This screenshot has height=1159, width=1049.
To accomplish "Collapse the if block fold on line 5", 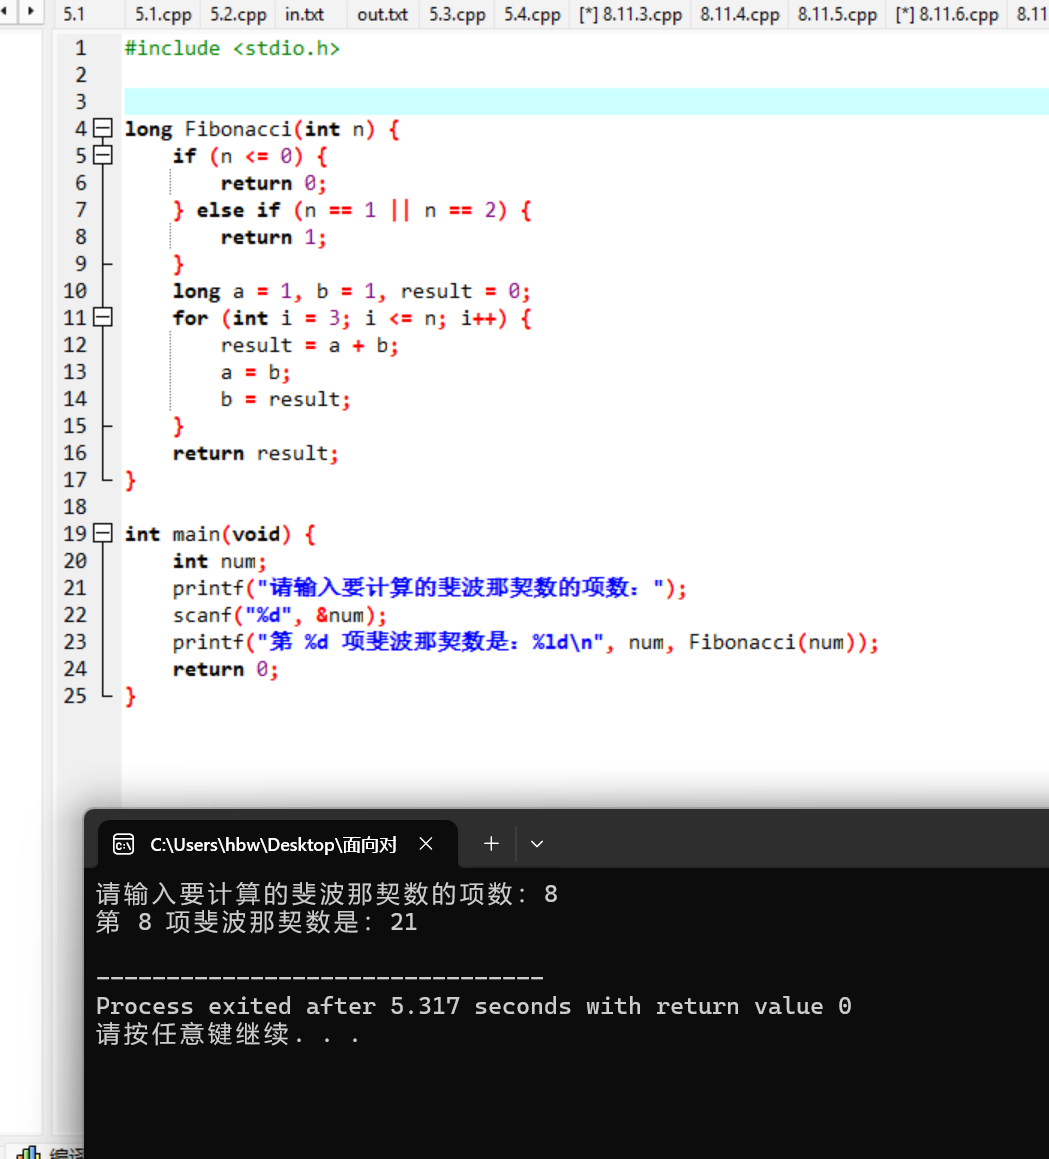I will point(103,155).
